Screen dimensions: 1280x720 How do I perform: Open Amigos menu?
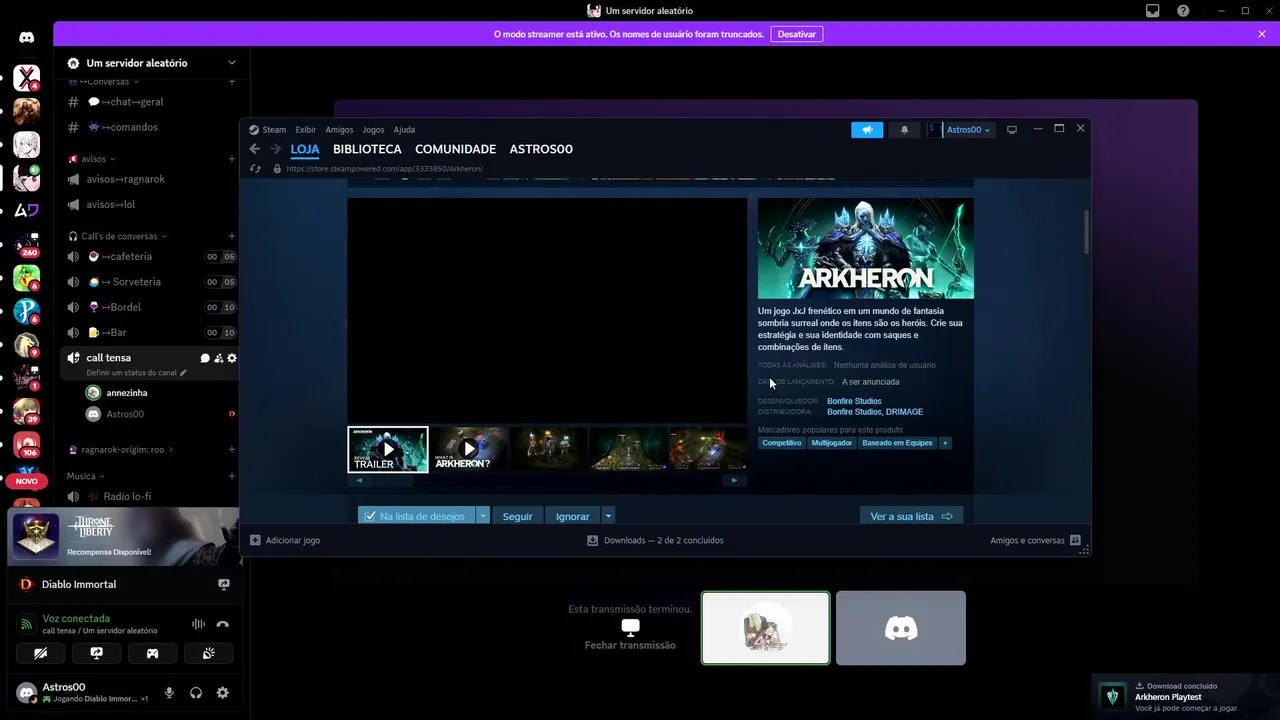[x=339, y=130]
